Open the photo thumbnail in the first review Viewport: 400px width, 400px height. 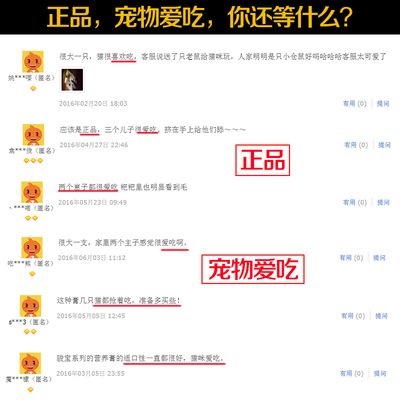tap(72, 80)
